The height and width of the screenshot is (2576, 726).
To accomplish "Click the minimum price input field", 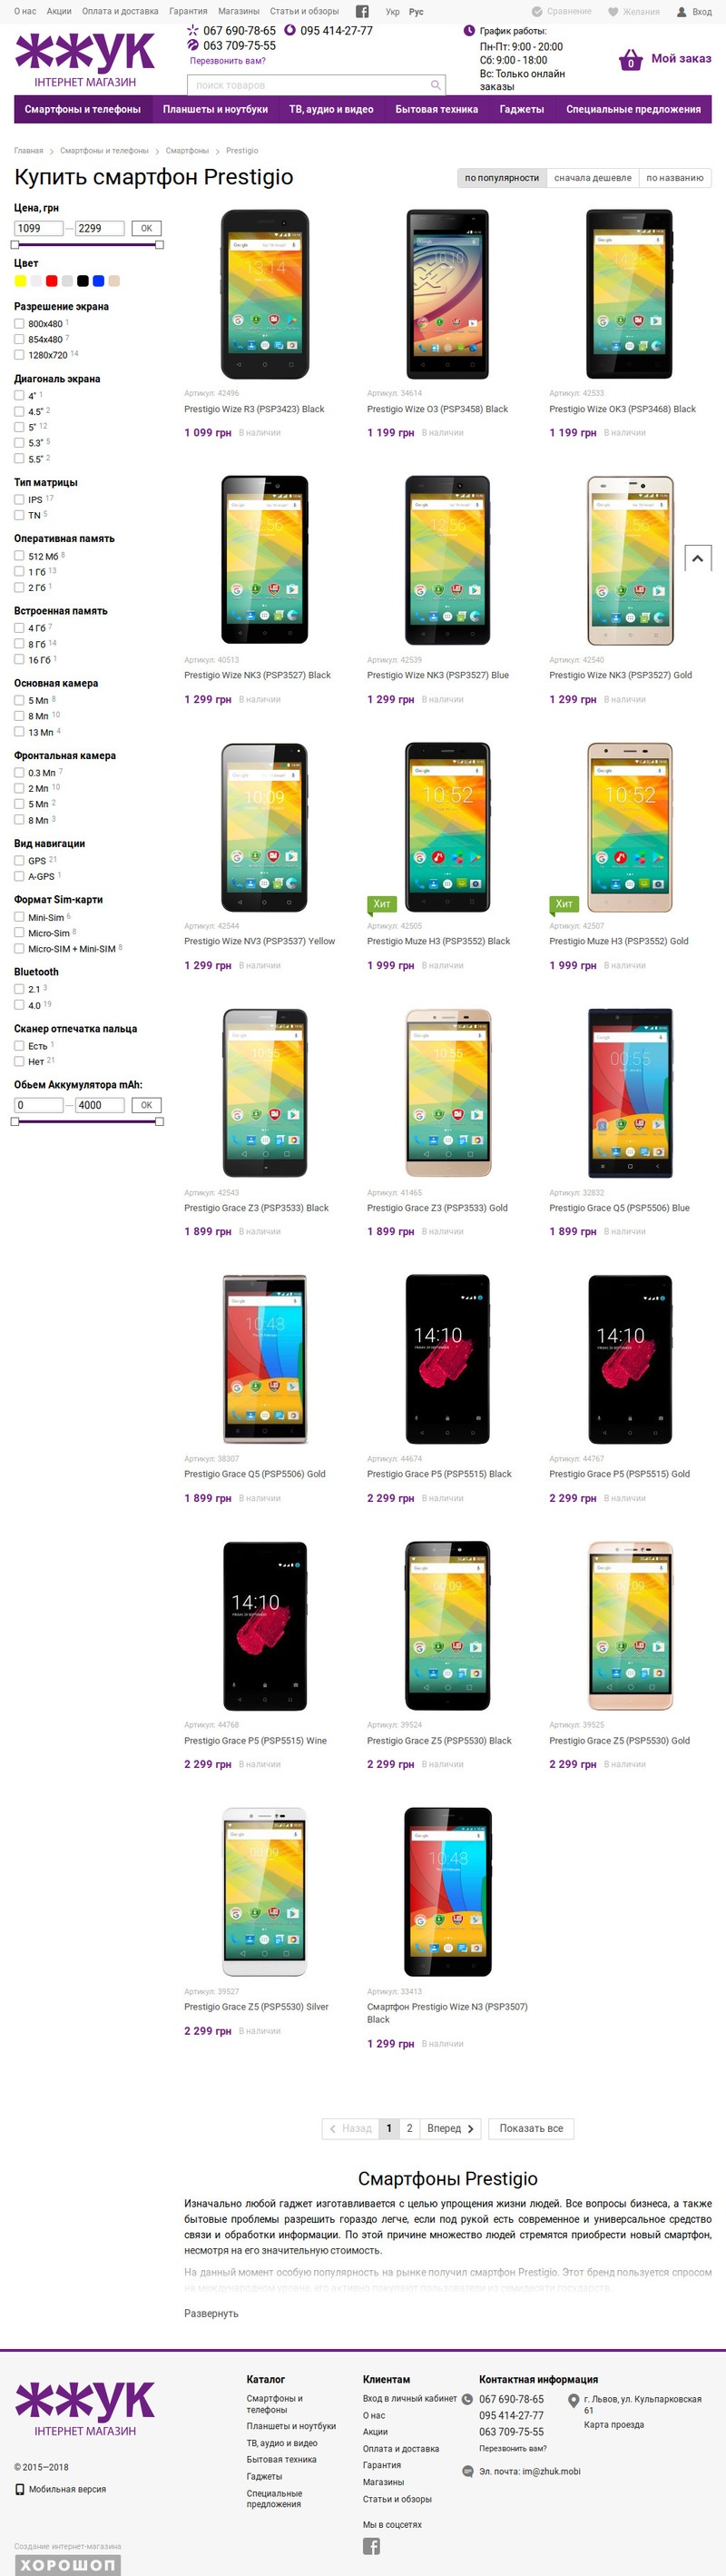I will tap(39, 228).
